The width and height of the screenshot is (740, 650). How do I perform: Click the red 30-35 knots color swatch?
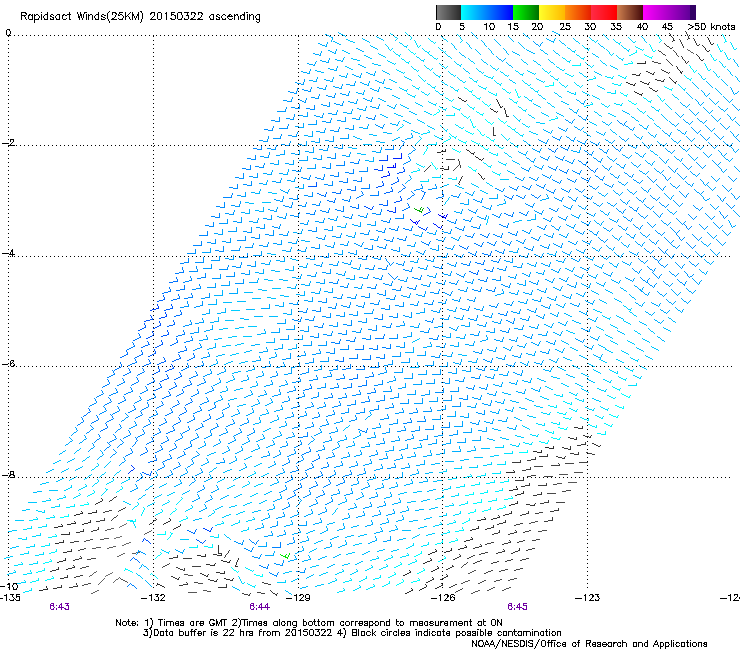coord(604,12)
